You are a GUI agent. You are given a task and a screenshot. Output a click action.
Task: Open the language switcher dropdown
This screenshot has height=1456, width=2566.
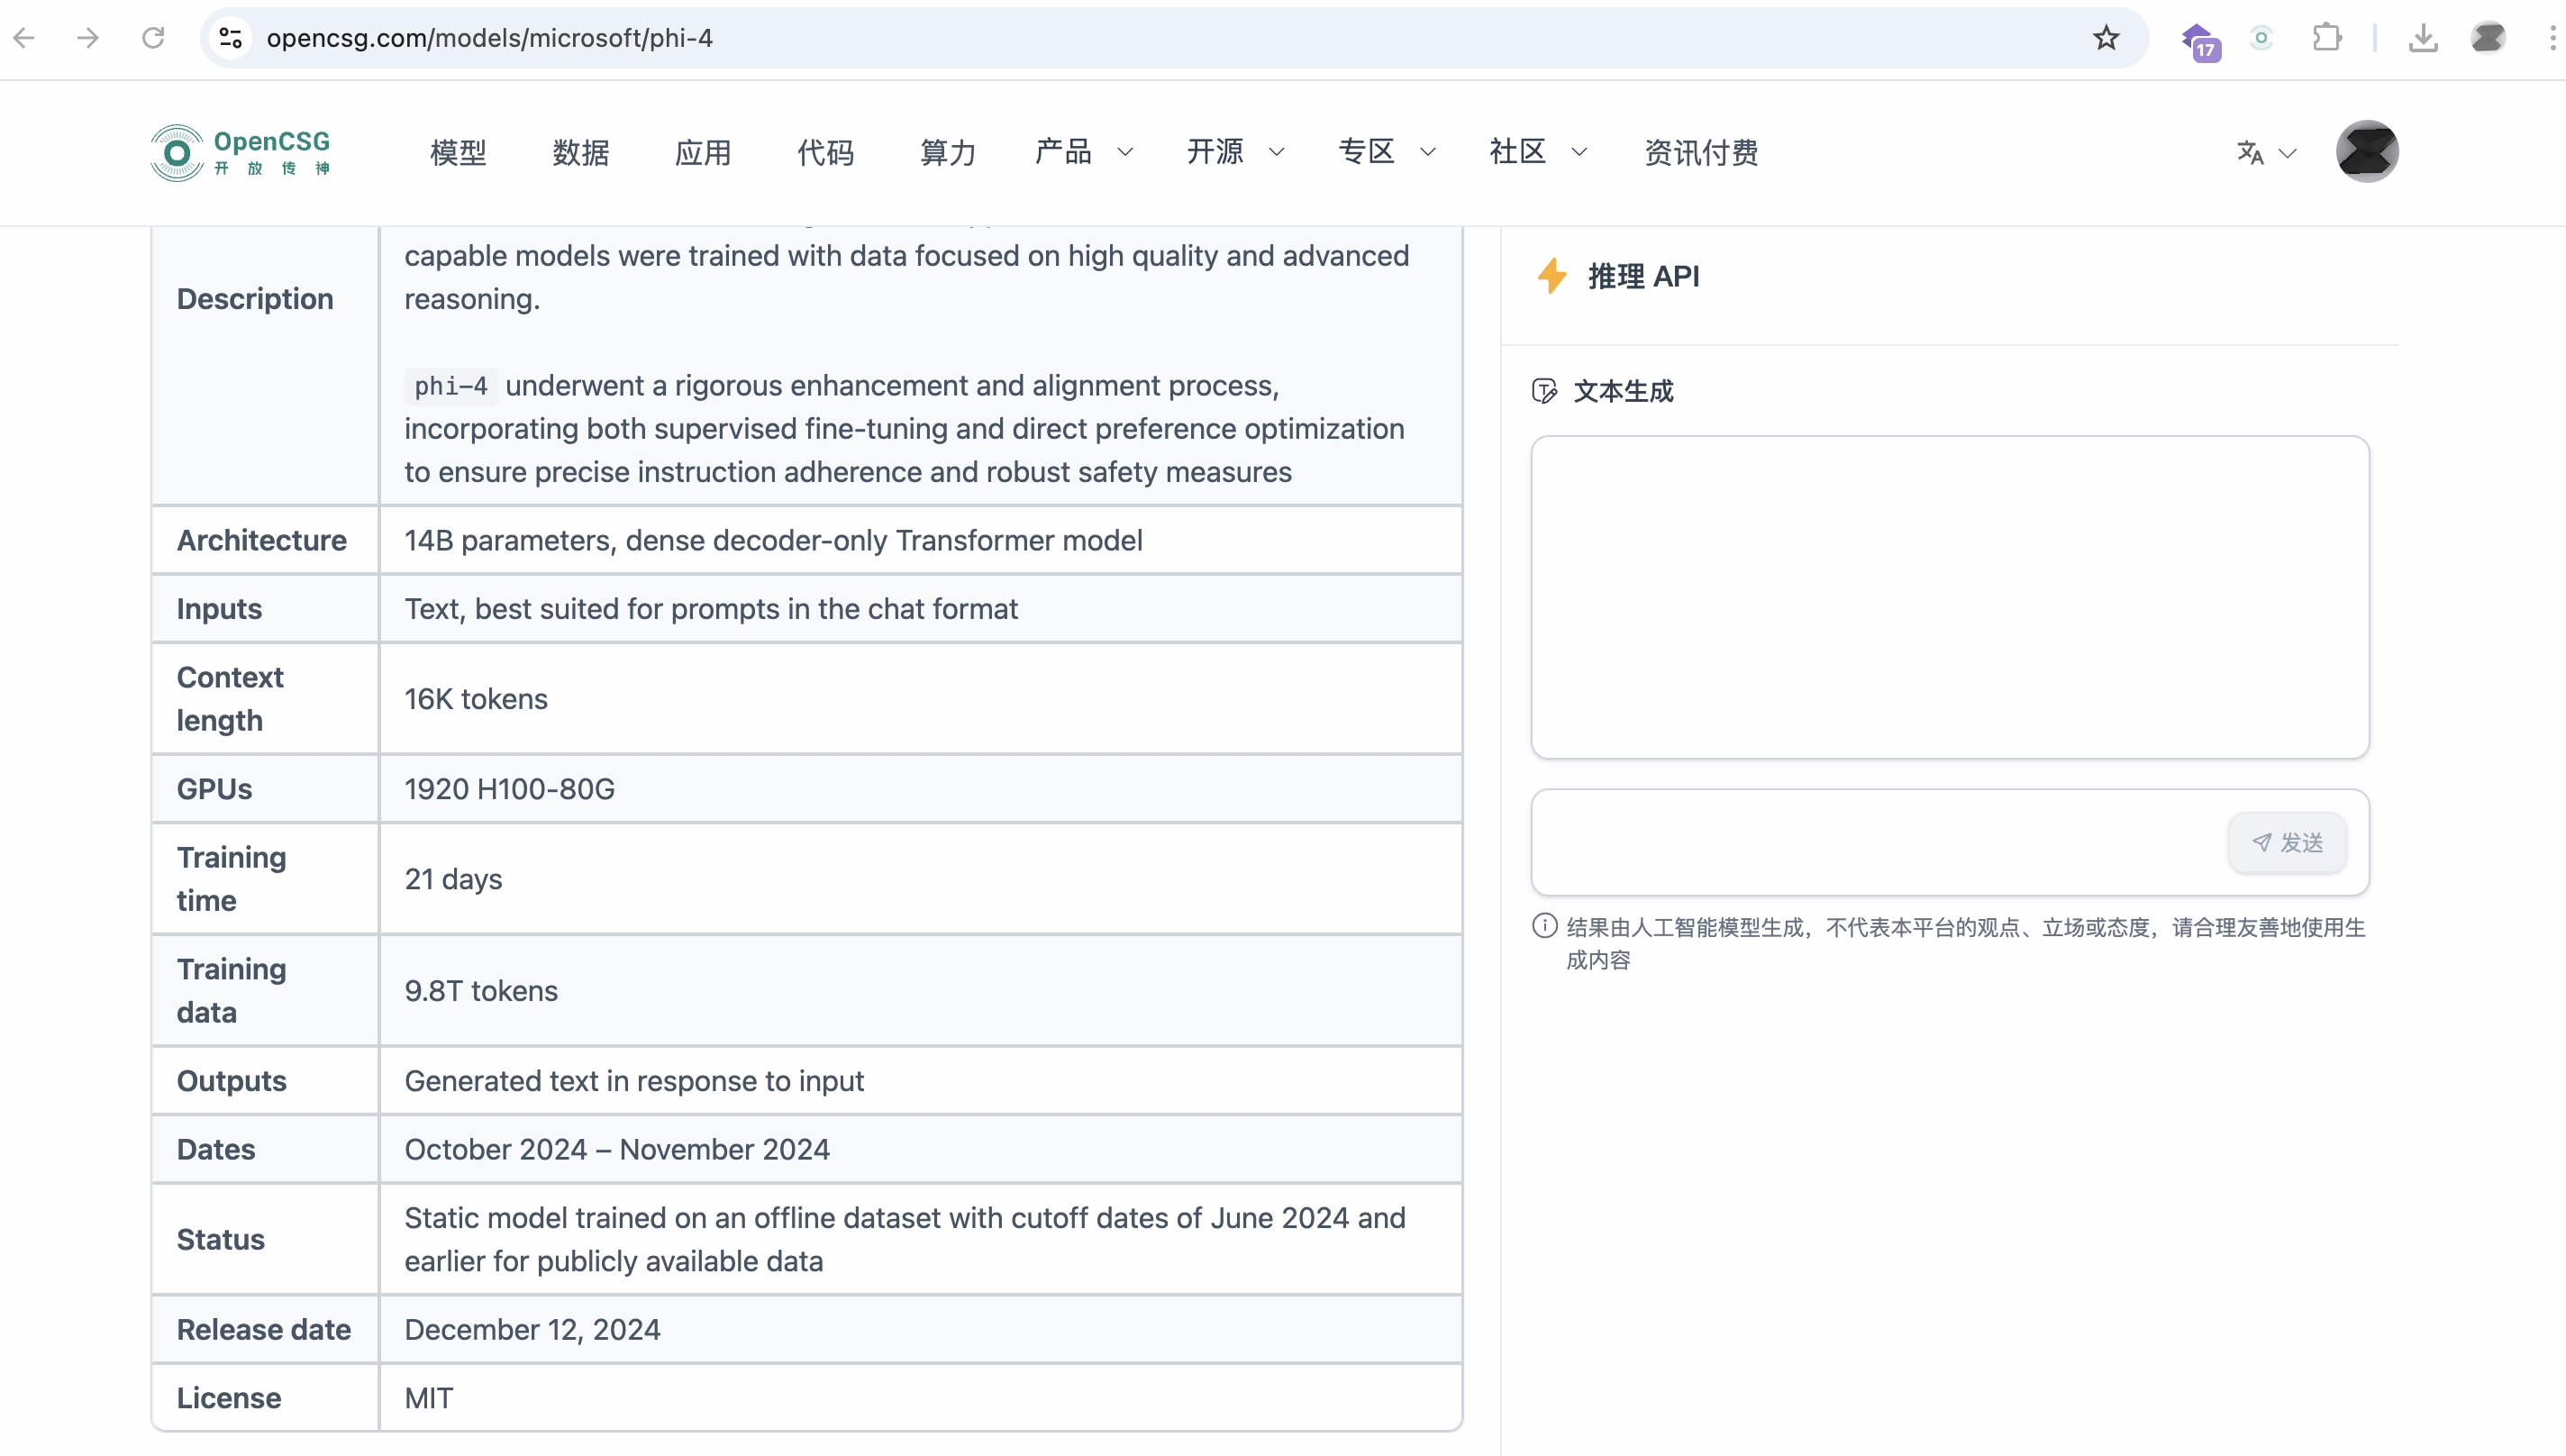(2266, 152)
